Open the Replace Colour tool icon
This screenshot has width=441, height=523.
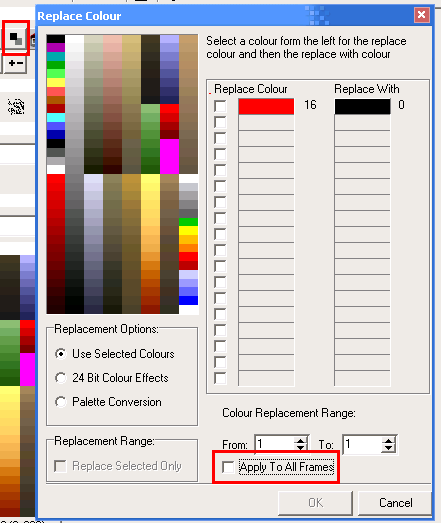pyautogui.click(x=16, y=38)
